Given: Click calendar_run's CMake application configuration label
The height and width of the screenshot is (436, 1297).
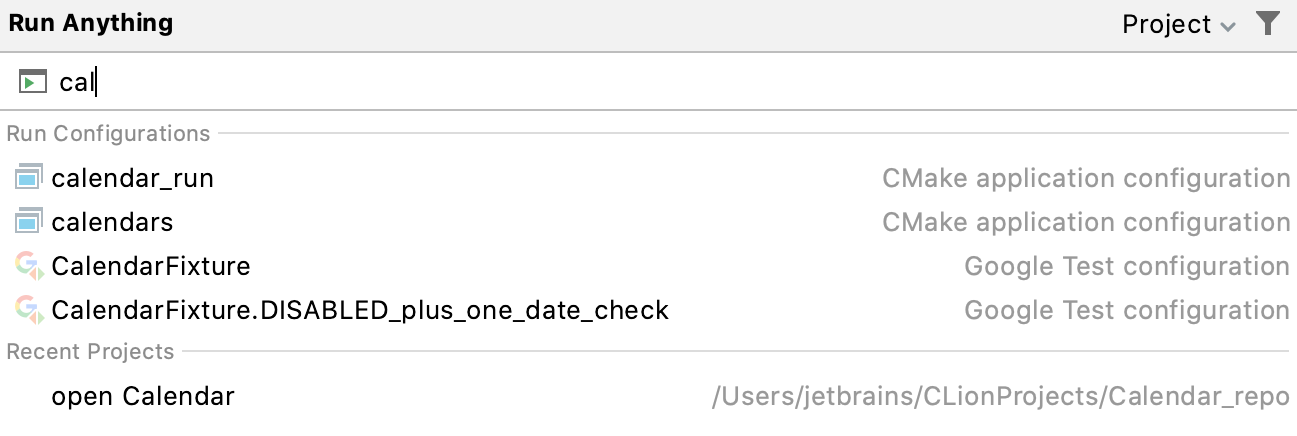Looking at the screenshot, I should (x=1086, y=179).
